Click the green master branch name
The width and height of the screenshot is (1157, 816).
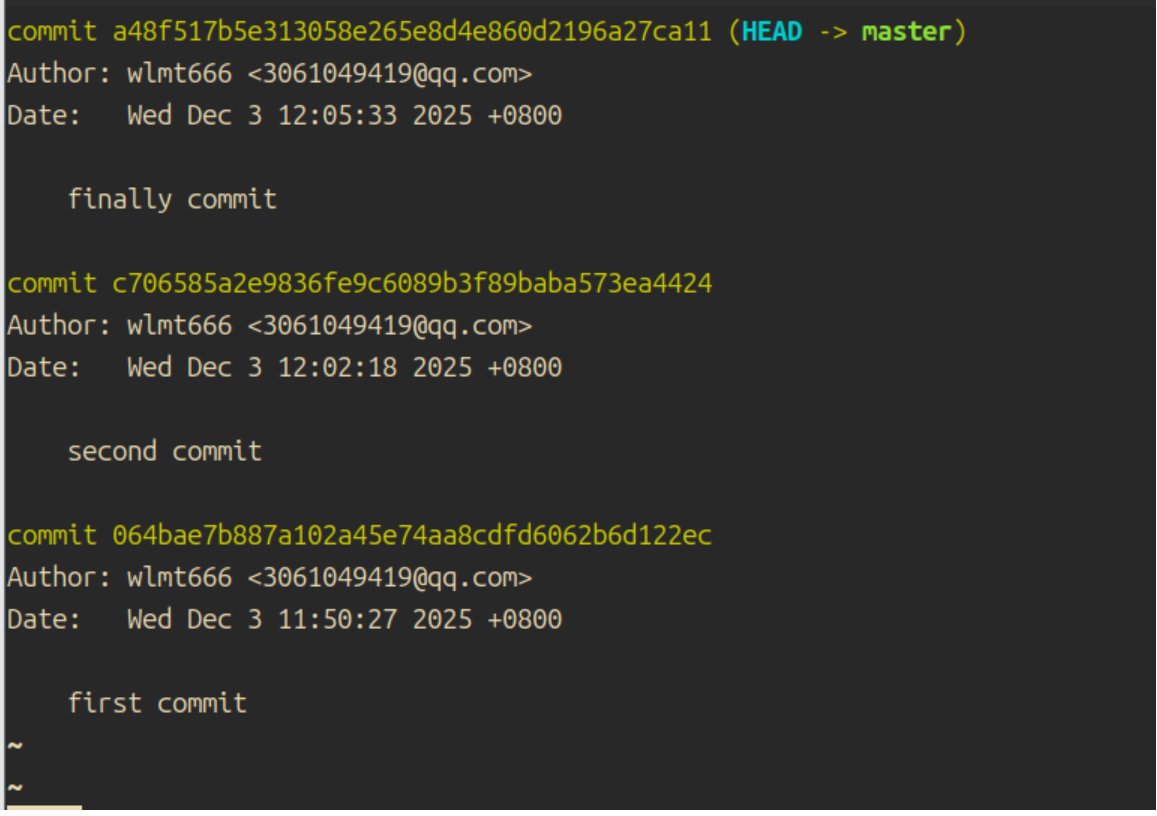click(906, 32)
